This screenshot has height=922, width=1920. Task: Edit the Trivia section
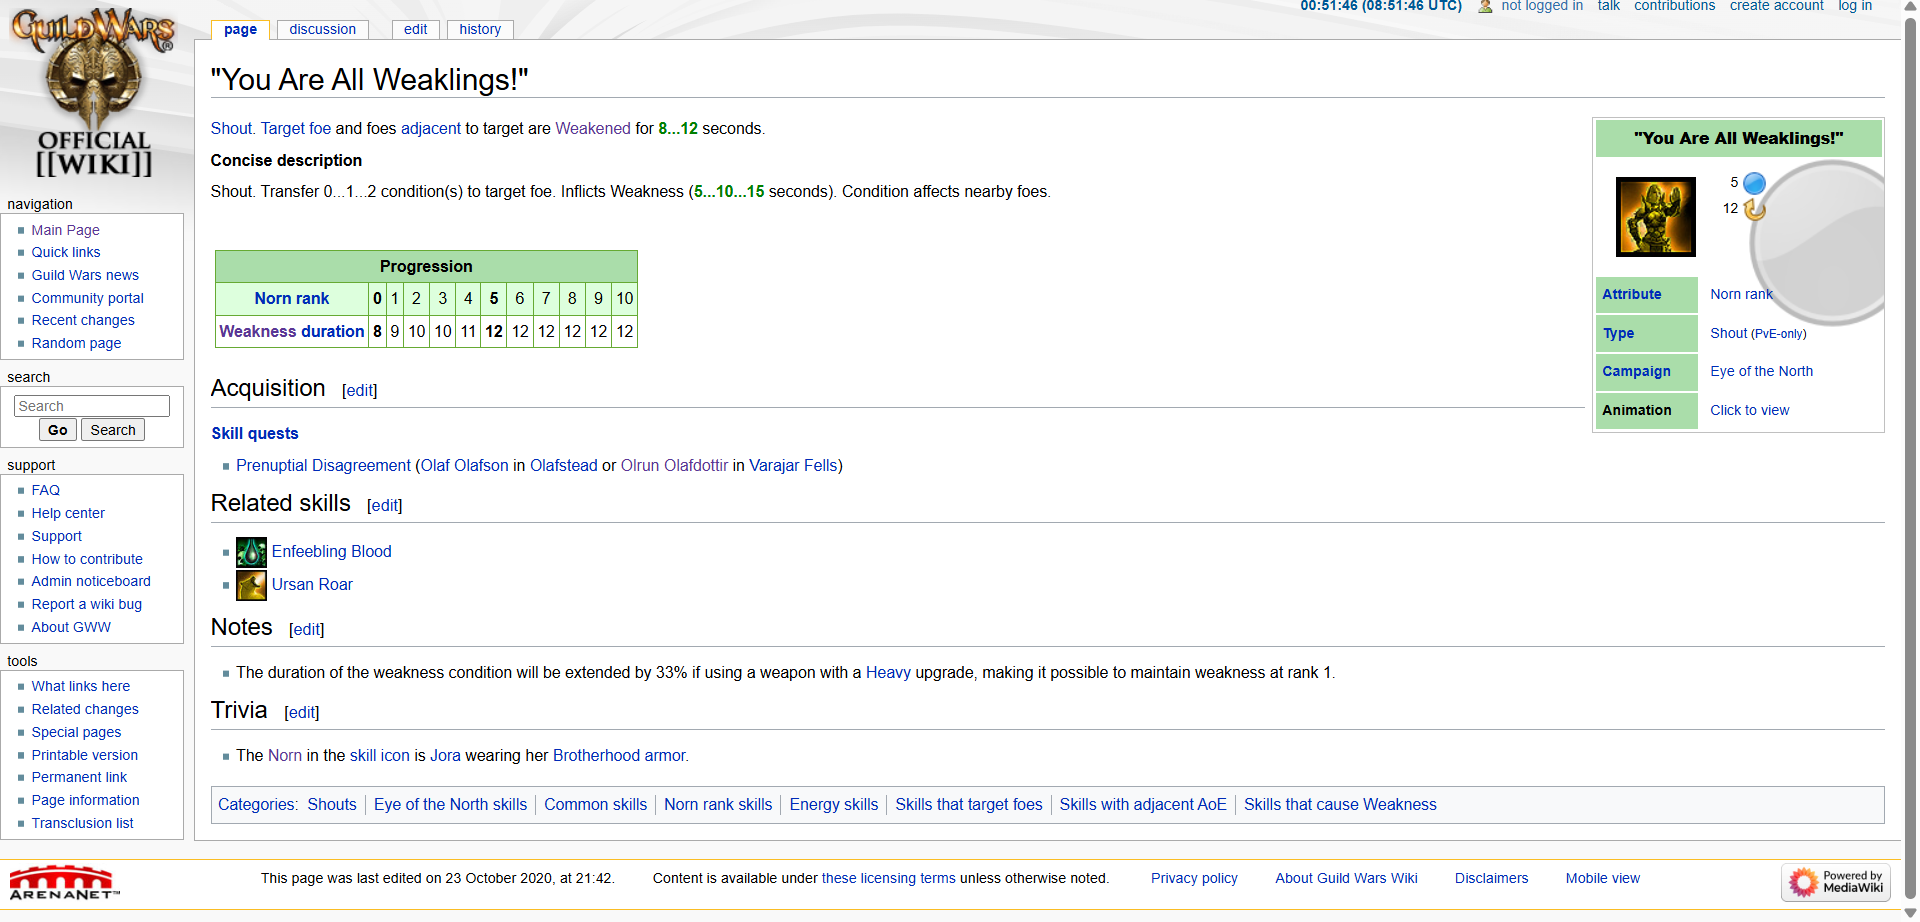(302, 713)
